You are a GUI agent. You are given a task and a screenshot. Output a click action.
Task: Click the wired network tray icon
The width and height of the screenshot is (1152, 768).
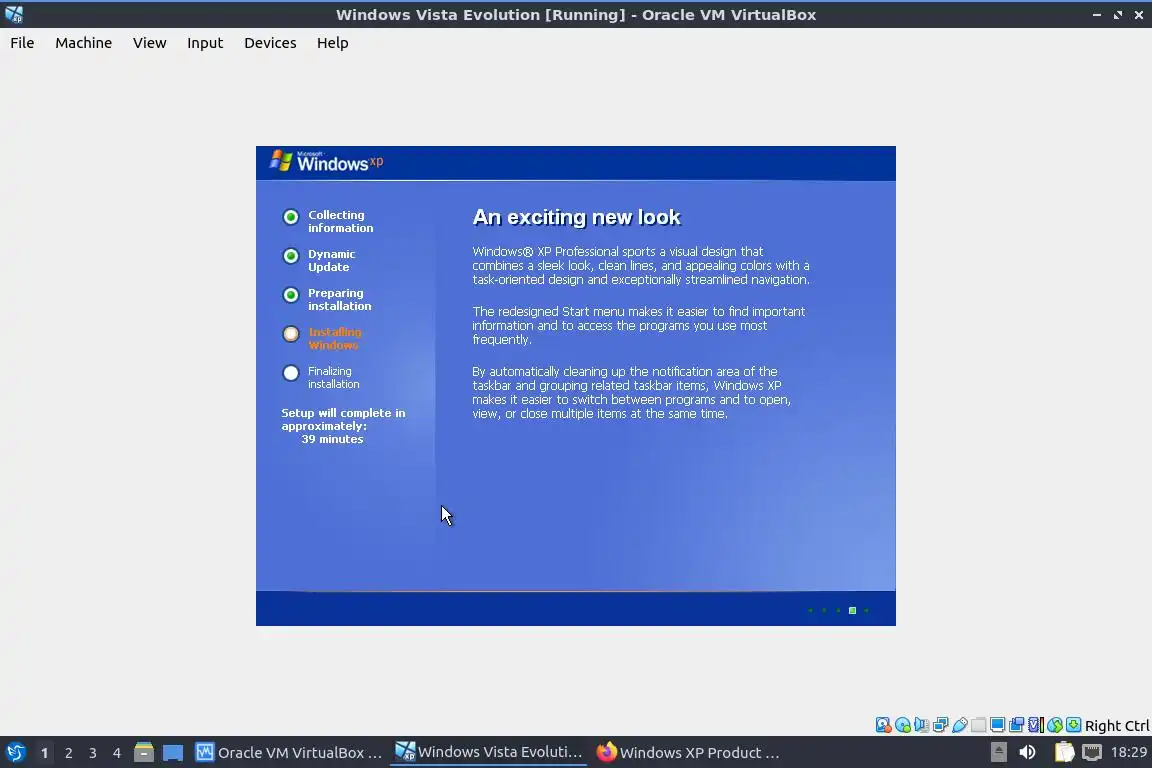click(x=1092, y=753)
